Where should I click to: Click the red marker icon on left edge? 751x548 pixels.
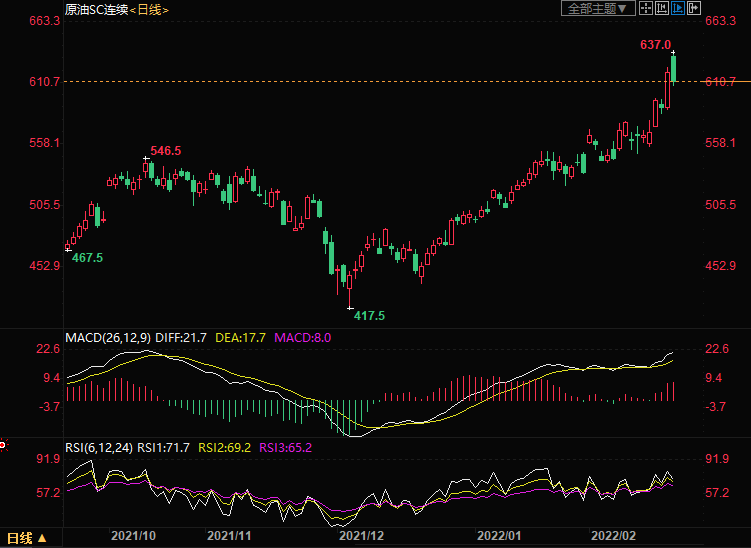[3, 442]
